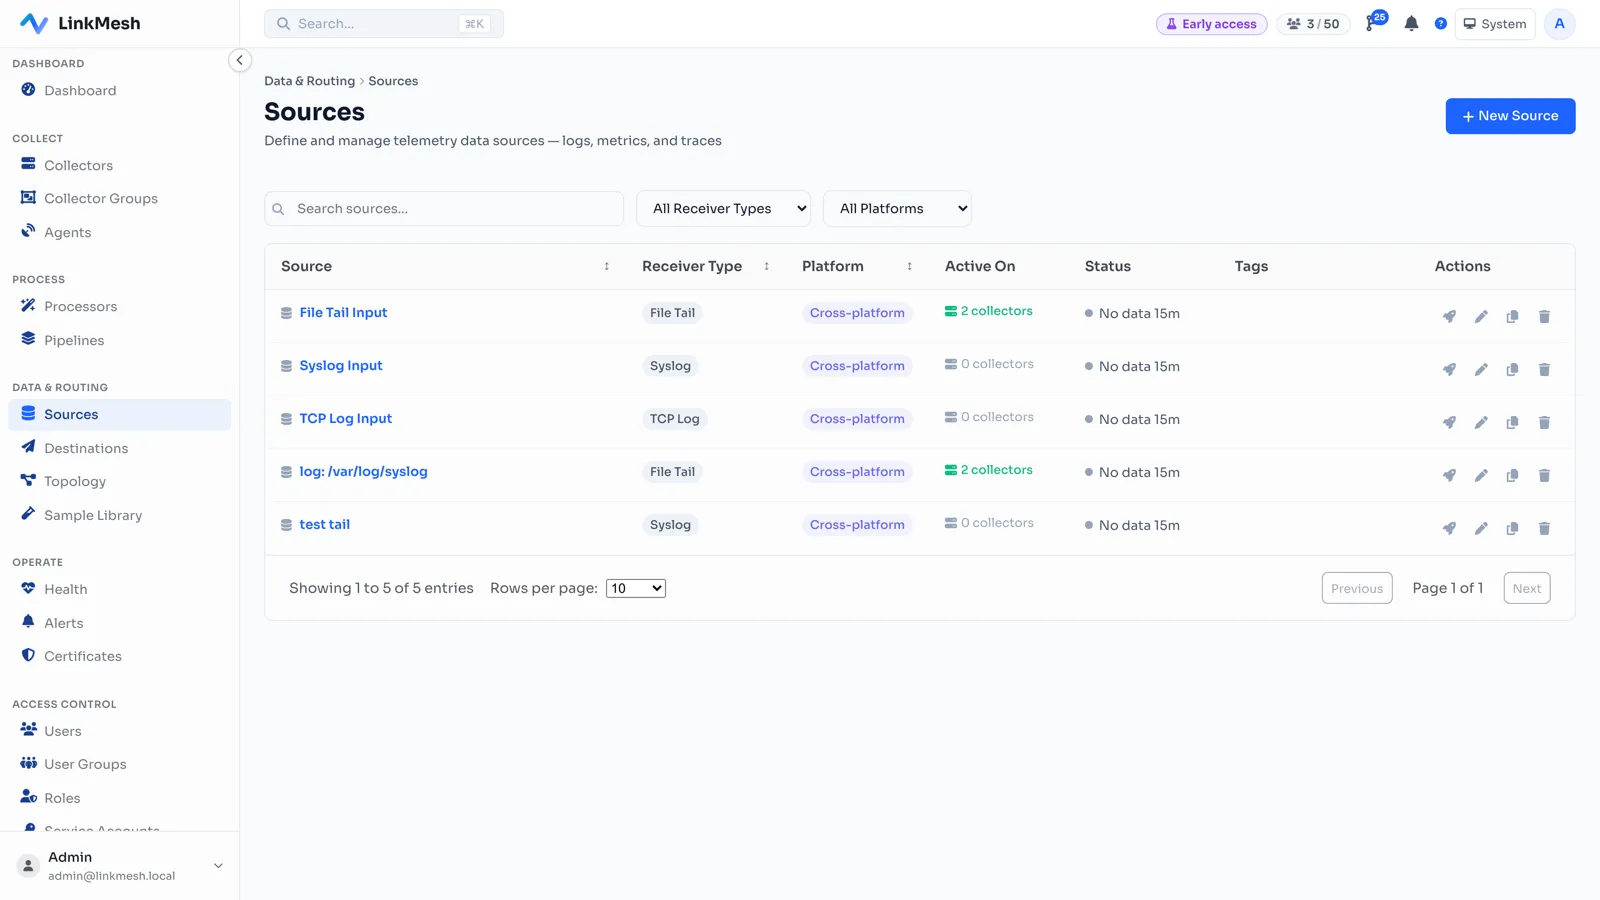Deploy the test tail source via rocket icon
Viewport: 1600px width, 900px height.
coord(1449,529)
